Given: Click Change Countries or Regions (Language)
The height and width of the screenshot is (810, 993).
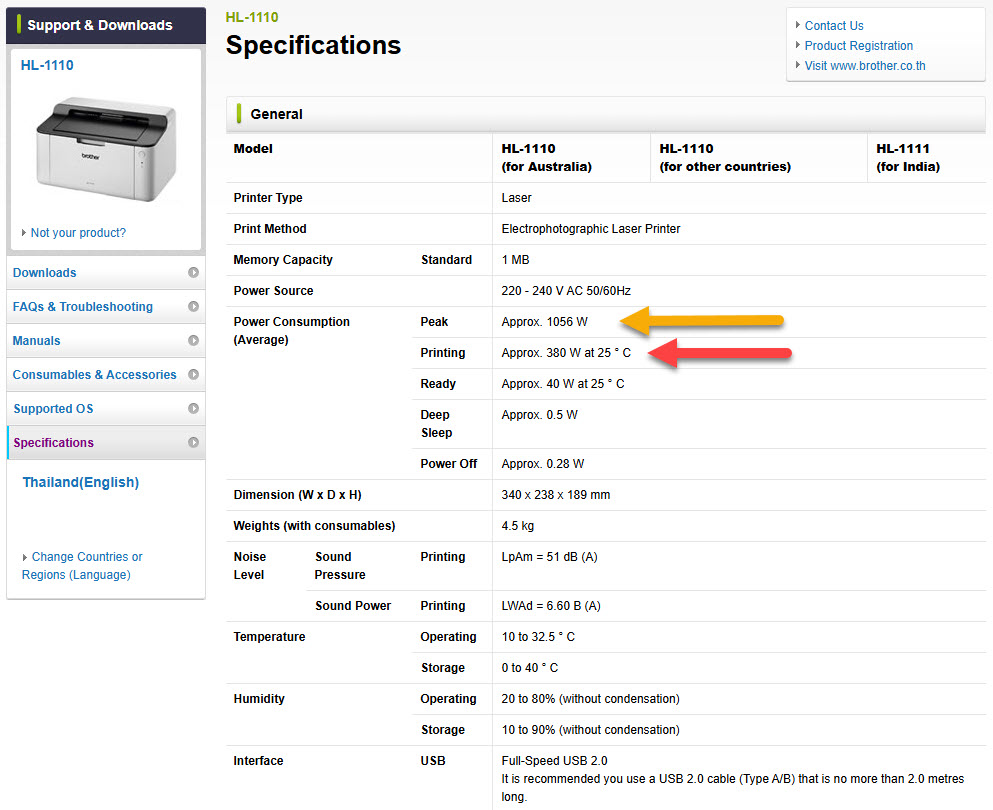Looking at the screenshot, I should 82,566.
